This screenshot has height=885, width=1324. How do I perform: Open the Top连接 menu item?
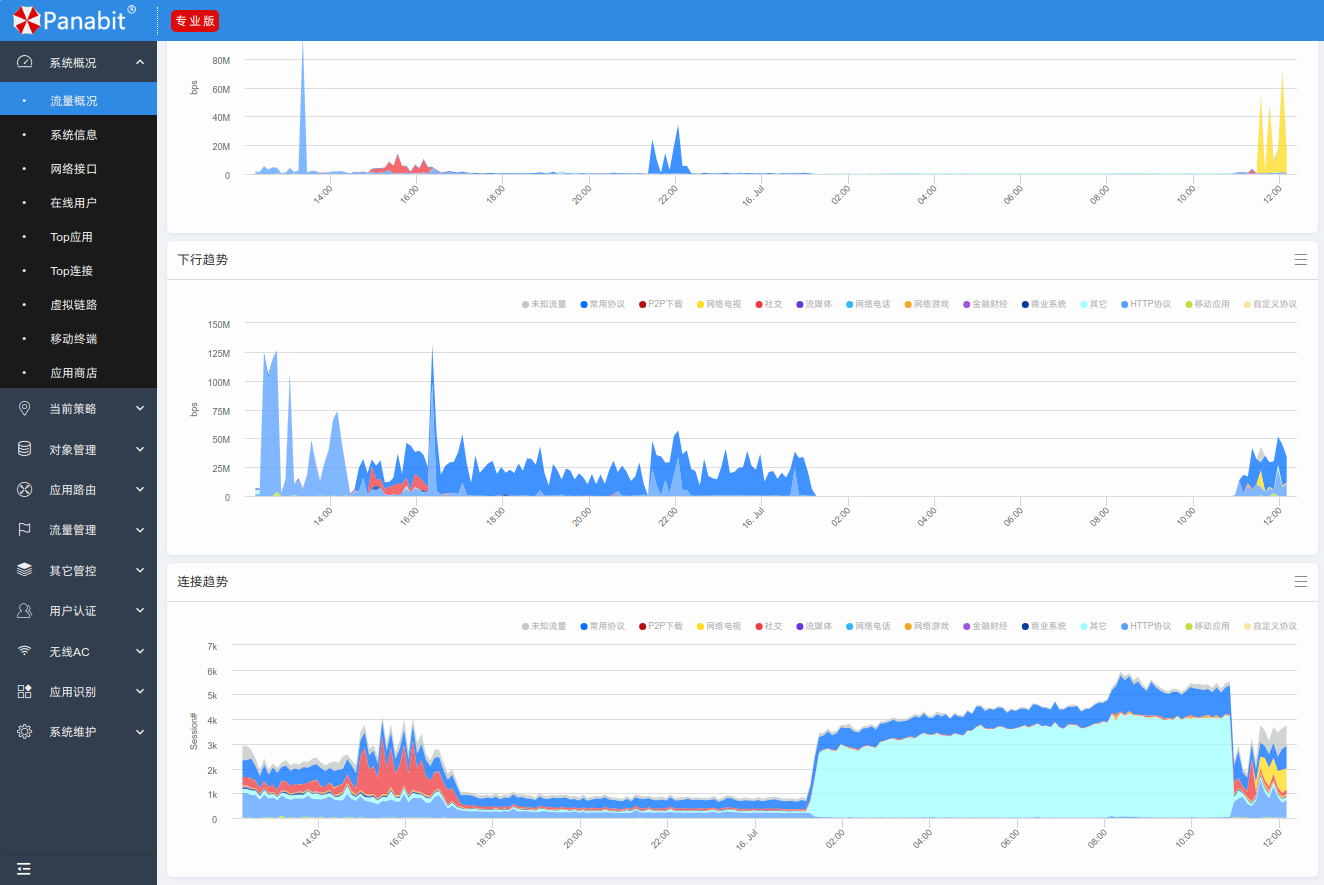click(78, 271)
